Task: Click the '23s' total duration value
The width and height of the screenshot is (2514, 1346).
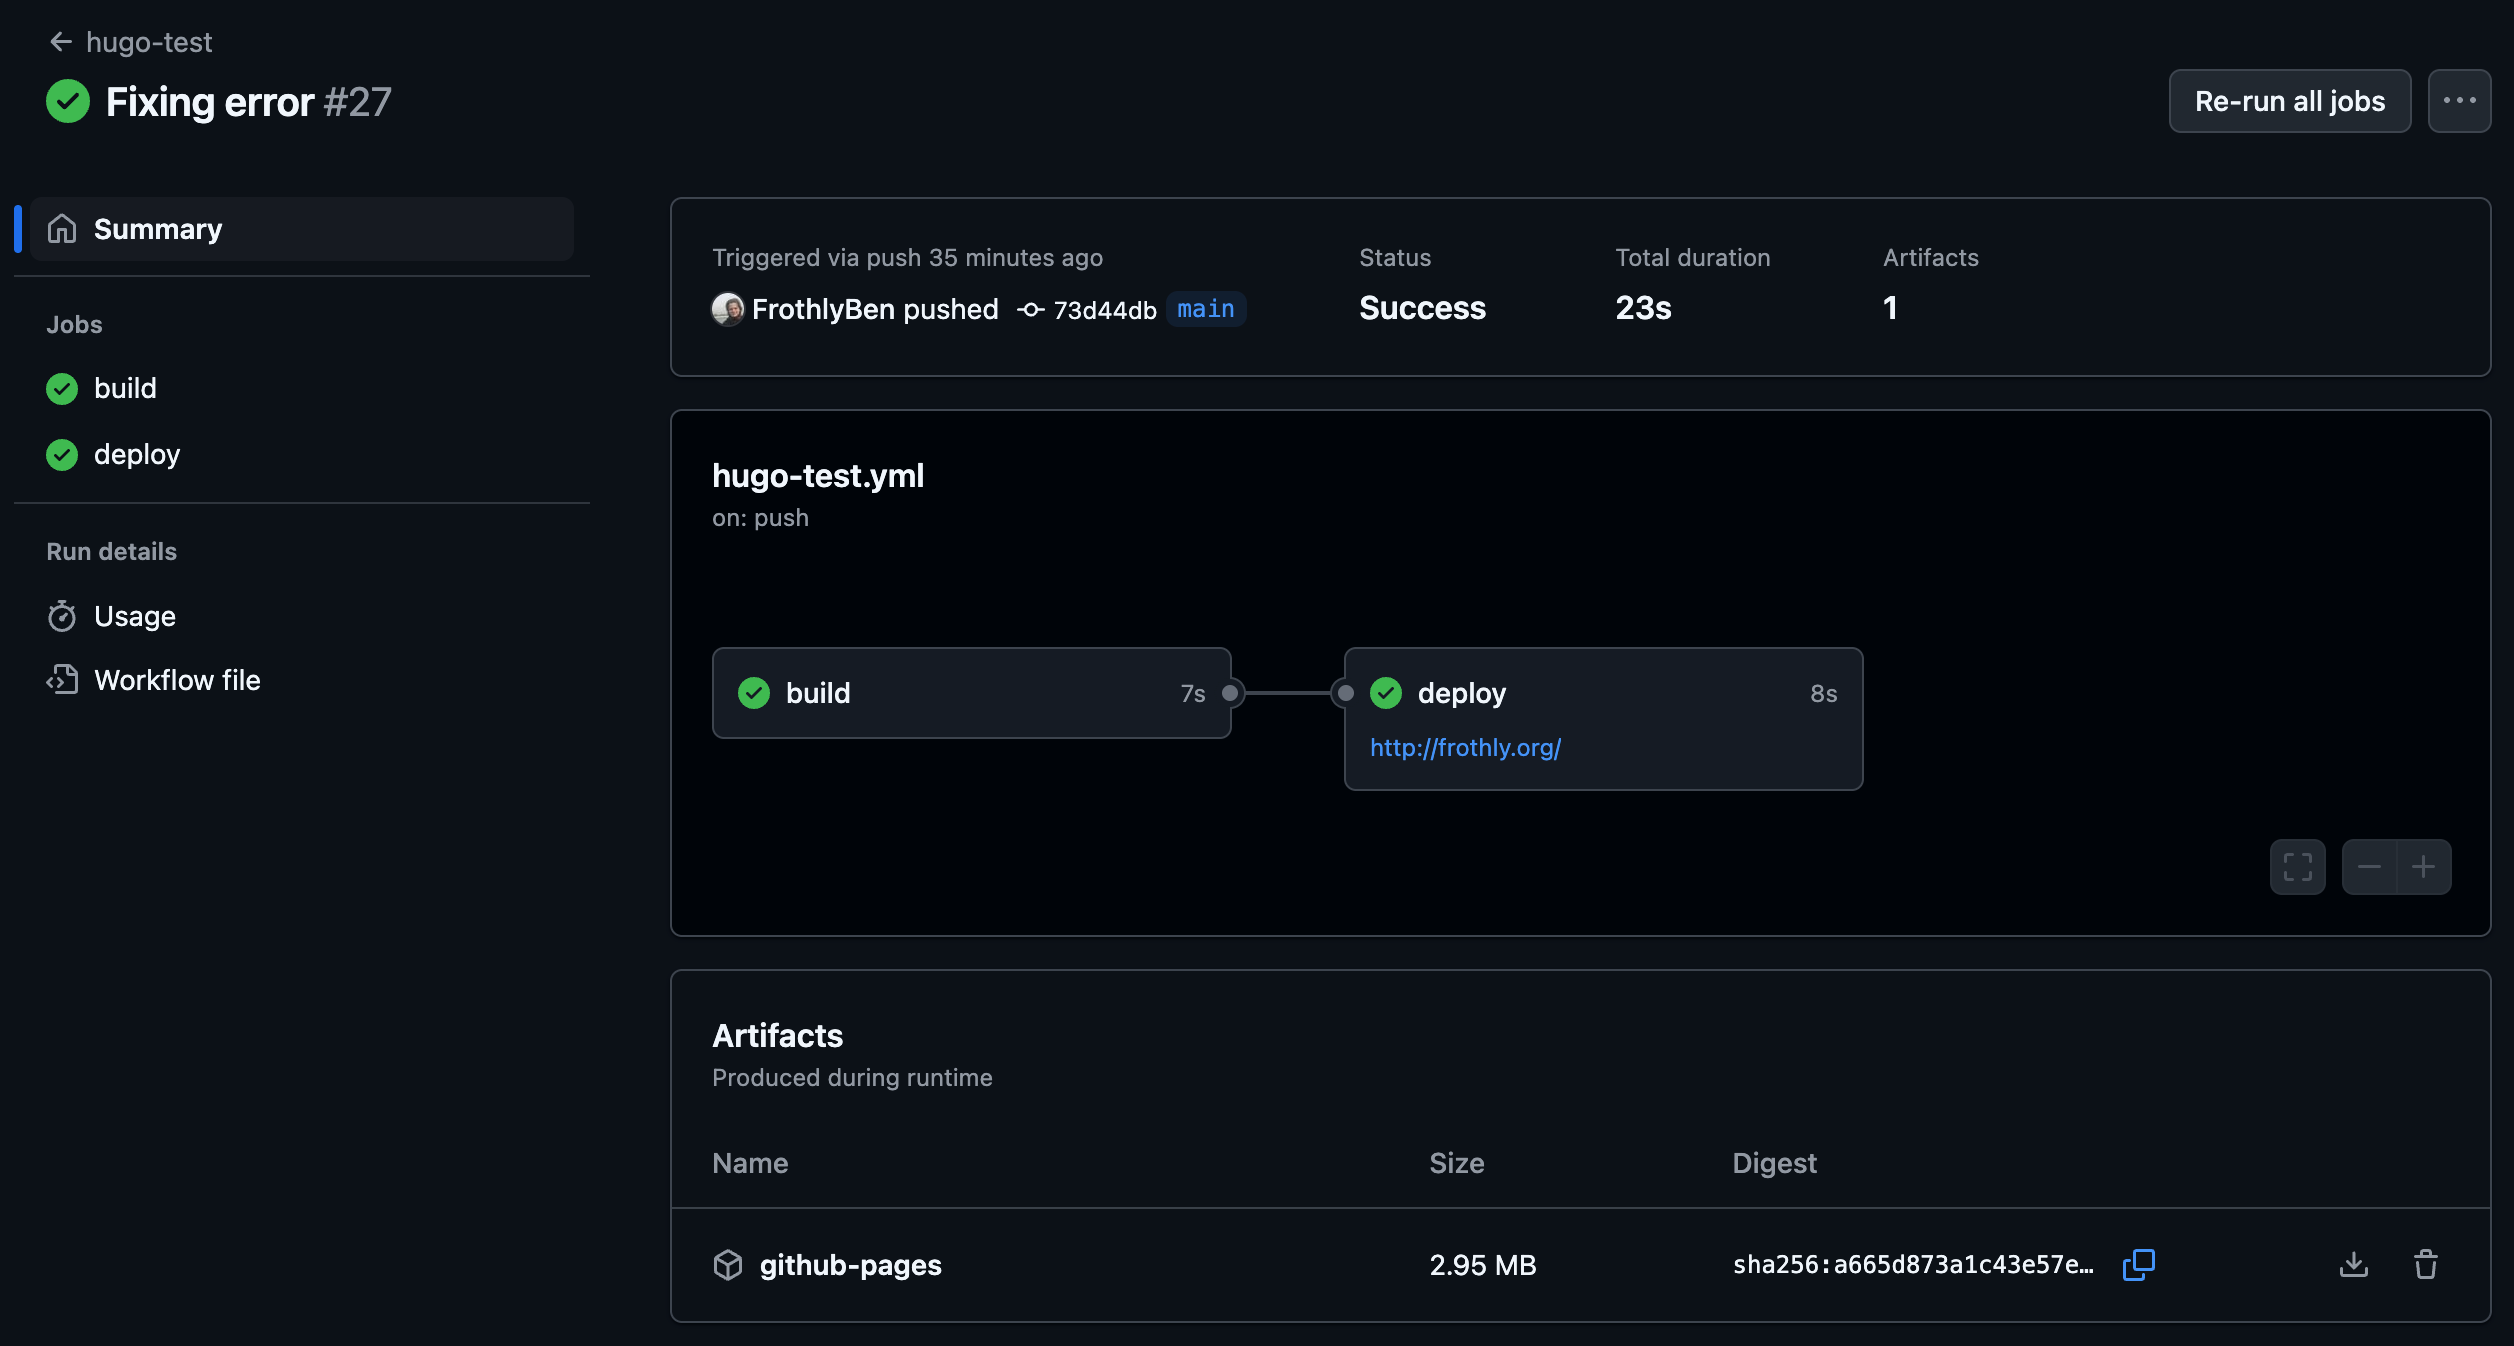Action: point(1643,308)
